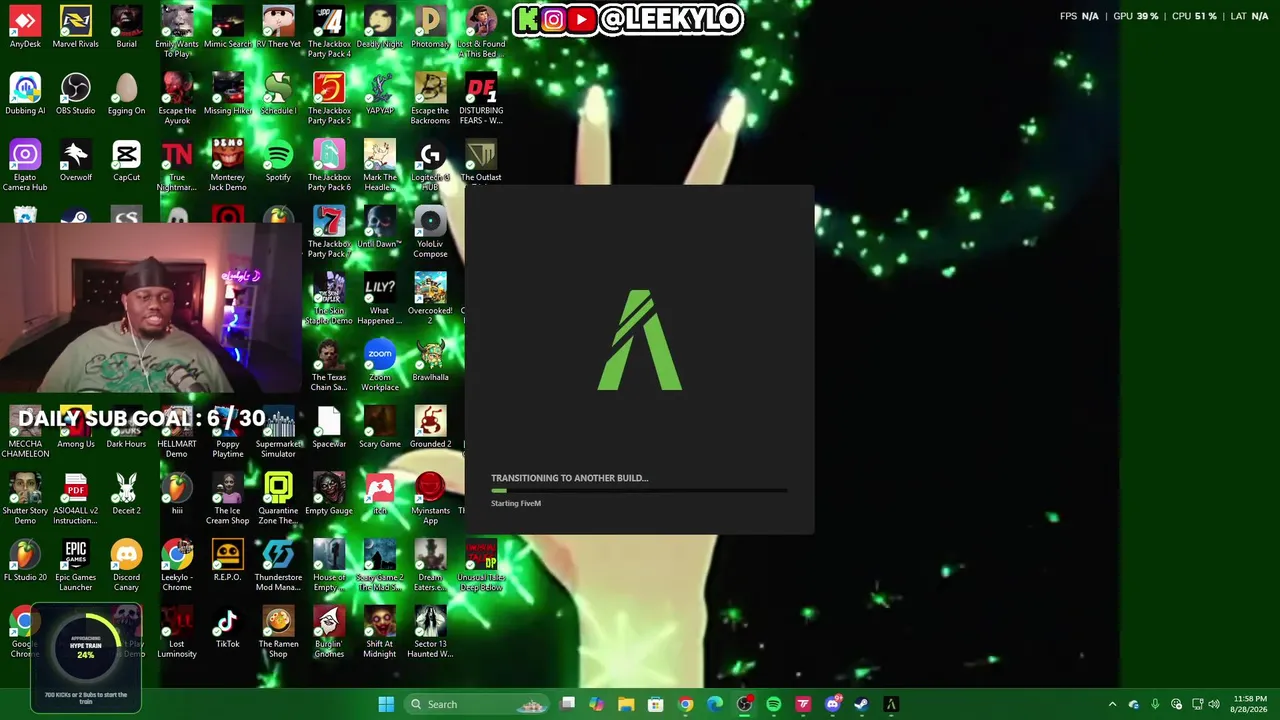Show hidden system tray icons

(1112, 704)
